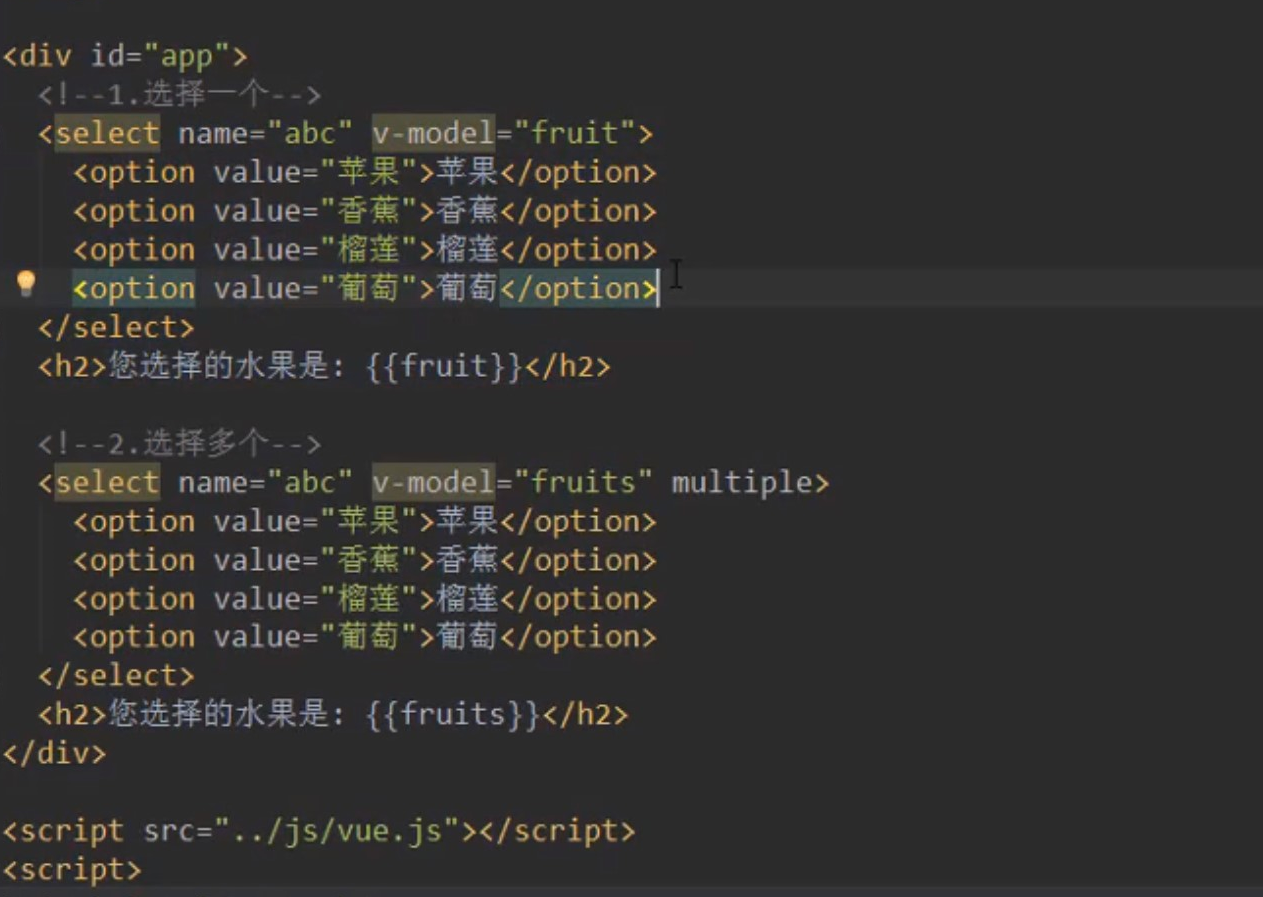Click the 榴莲 option line under v-model="fruit"
The width and height of the screenshot is (1263, 897).
(365, 251)
